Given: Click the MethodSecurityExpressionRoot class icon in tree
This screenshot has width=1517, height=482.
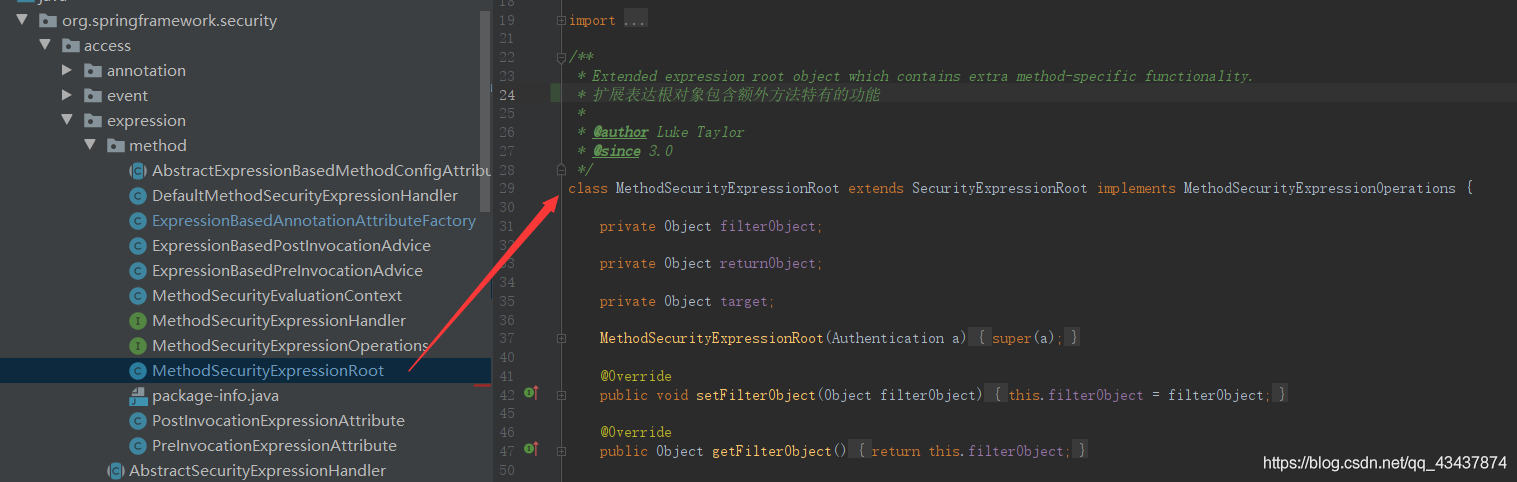Looking at the screenshot, I should tap(138, 371).
